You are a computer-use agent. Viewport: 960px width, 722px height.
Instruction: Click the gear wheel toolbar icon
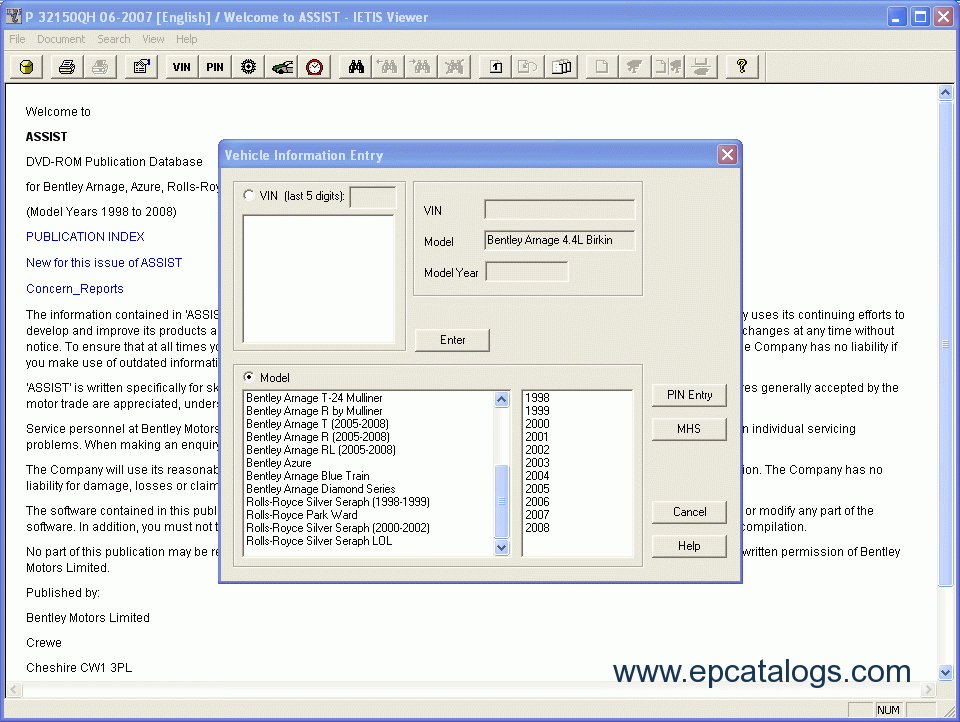point(248,67)
